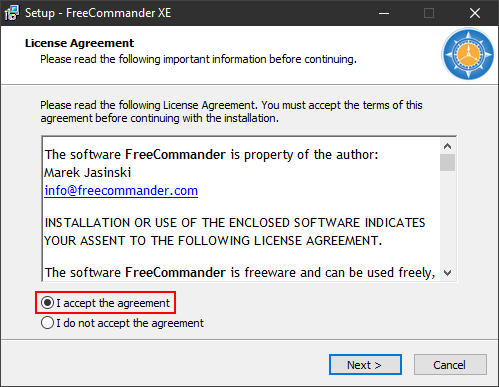The height and width of the screenshot is (387, 499).
Task: Click the FreeCommander compass logo
Action: [x=468, y=54]
